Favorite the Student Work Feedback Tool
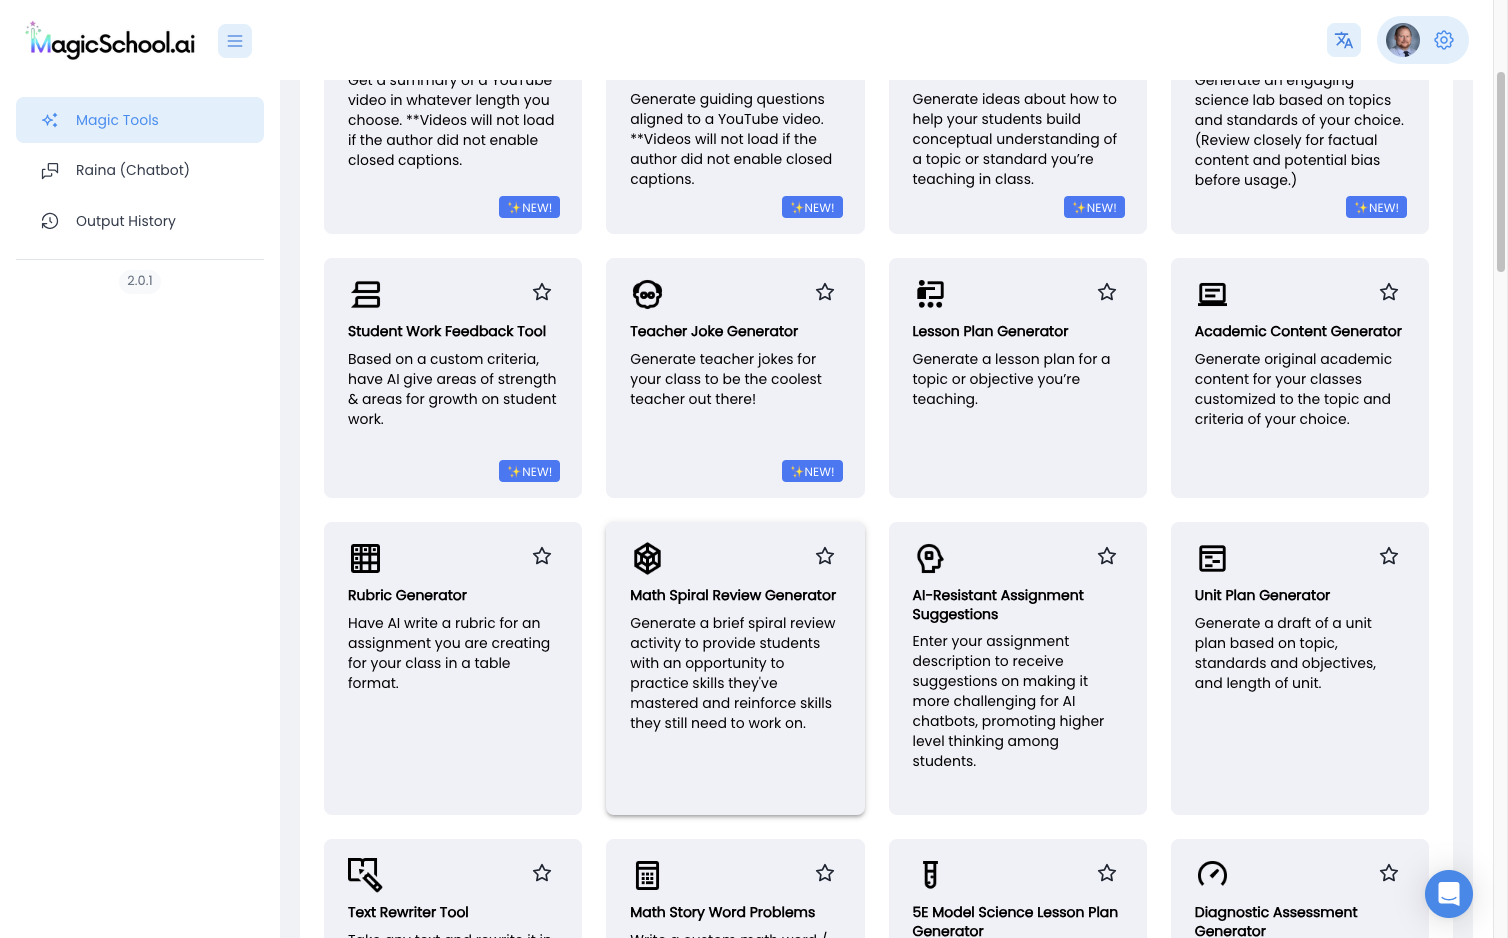Viewport: 1508px width, 938px height. 542,292
